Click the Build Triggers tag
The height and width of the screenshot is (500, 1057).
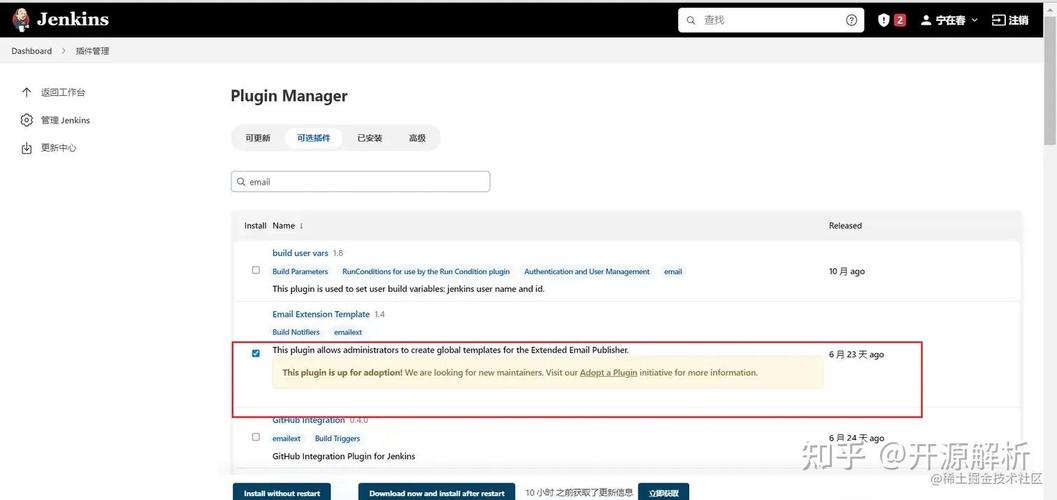[337, 438]
